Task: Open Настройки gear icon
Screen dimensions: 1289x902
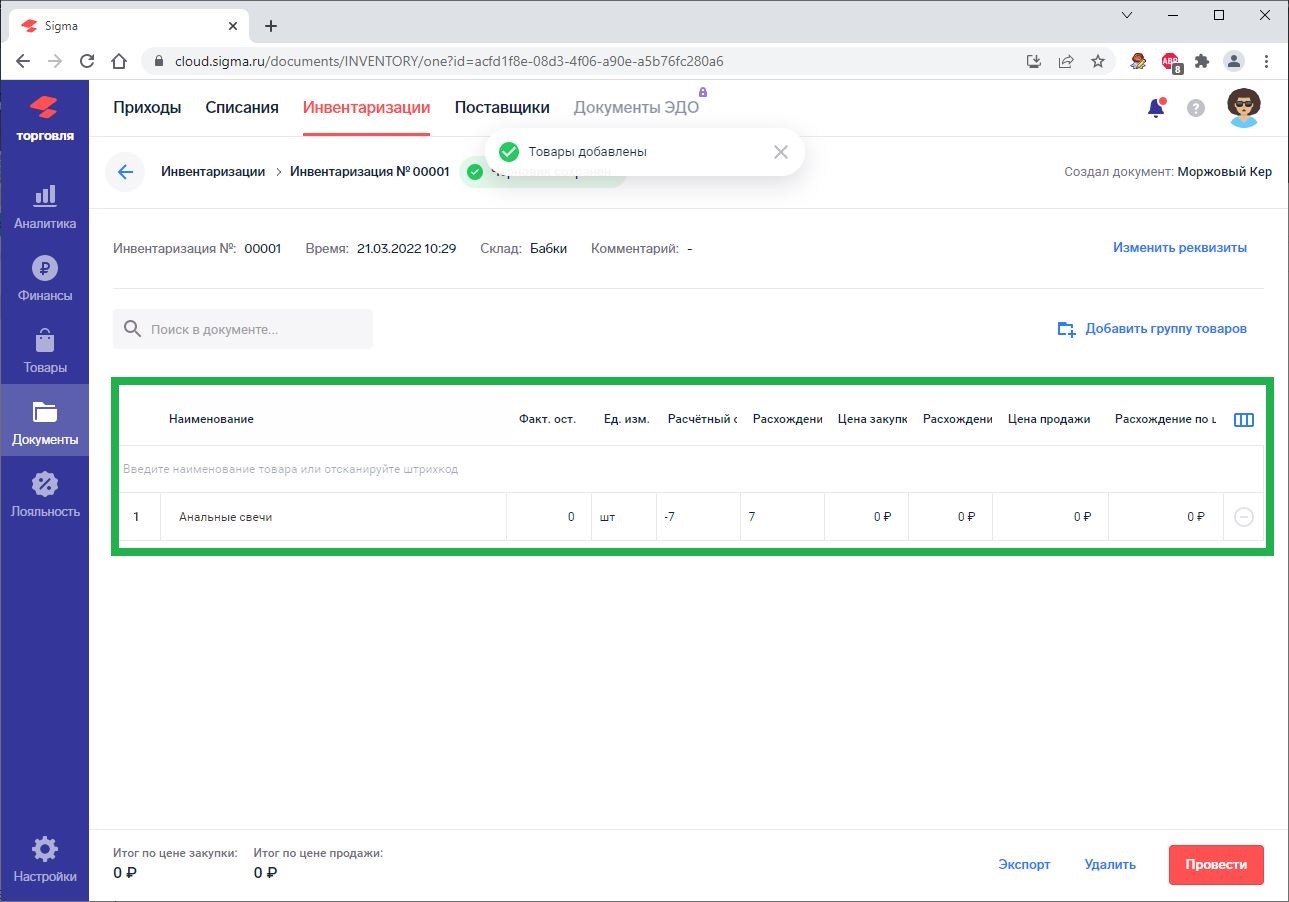Action: tap(44, 859)
